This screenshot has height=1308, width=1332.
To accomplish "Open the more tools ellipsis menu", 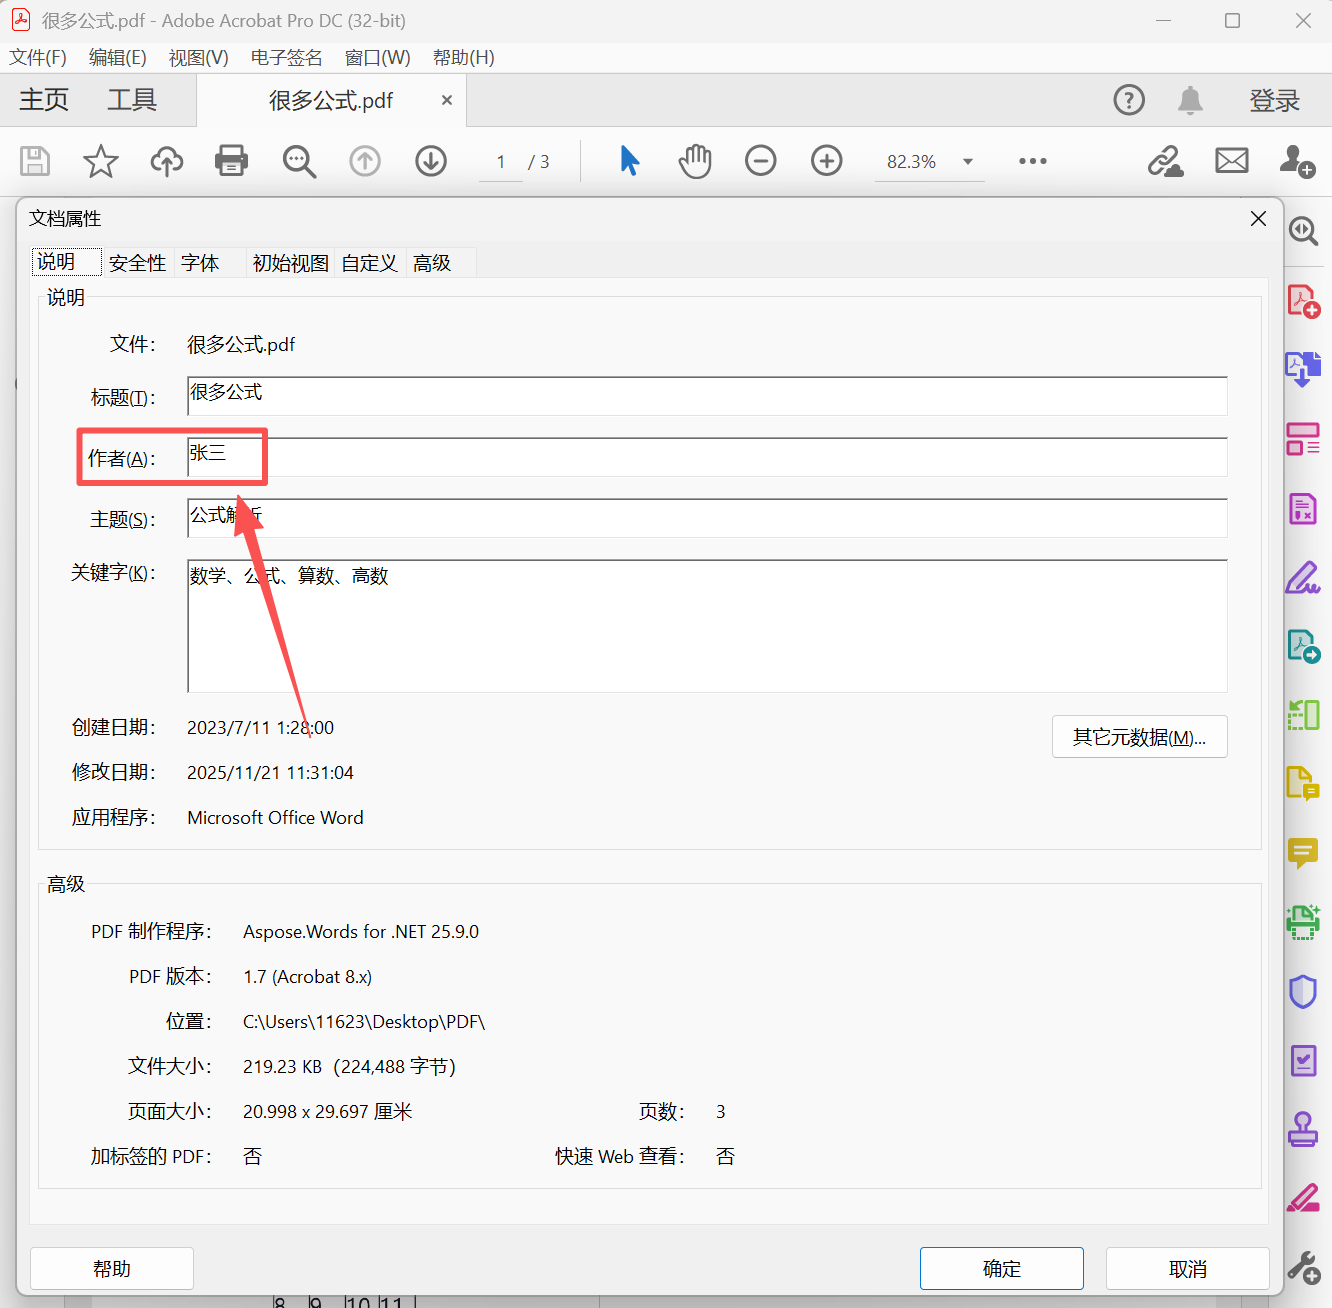I will 1032,160.
